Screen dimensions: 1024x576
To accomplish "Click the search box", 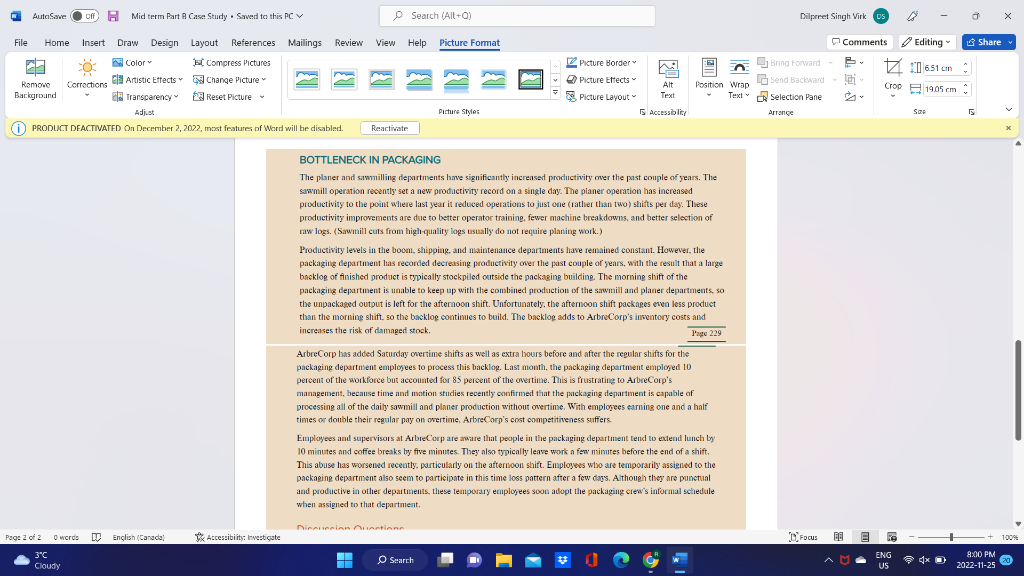I will coord(517,16).
